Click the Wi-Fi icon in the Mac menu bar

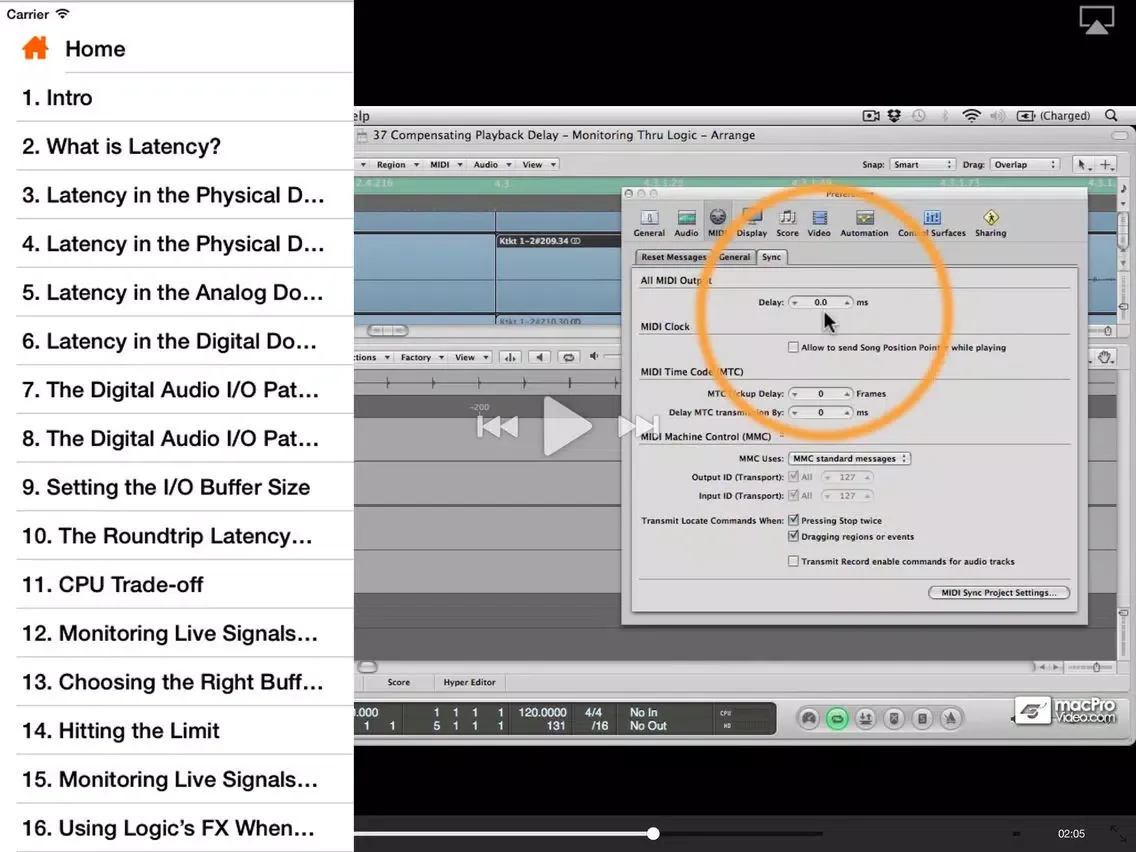click(972, 115)
